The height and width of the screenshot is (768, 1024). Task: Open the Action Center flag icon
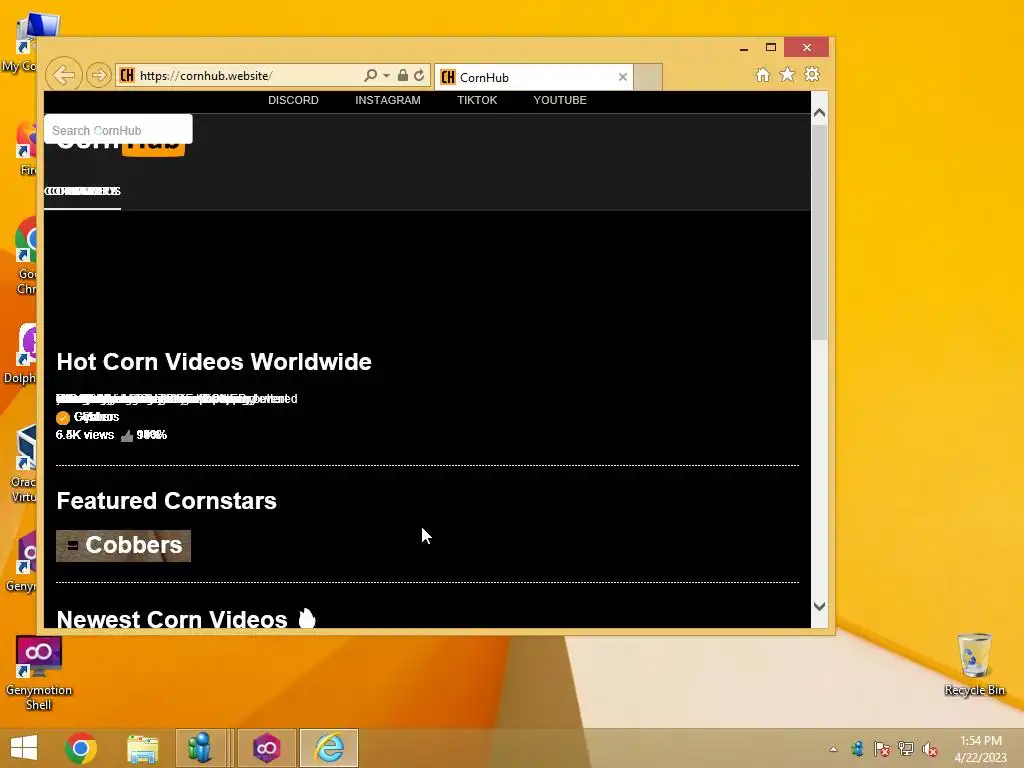click(882, 749)
